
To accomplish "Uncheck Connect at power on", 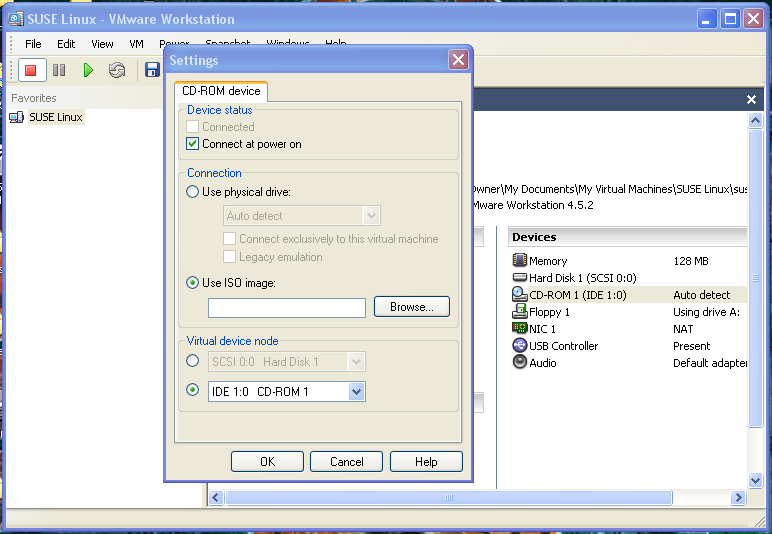I will click(x=193, y=144).
